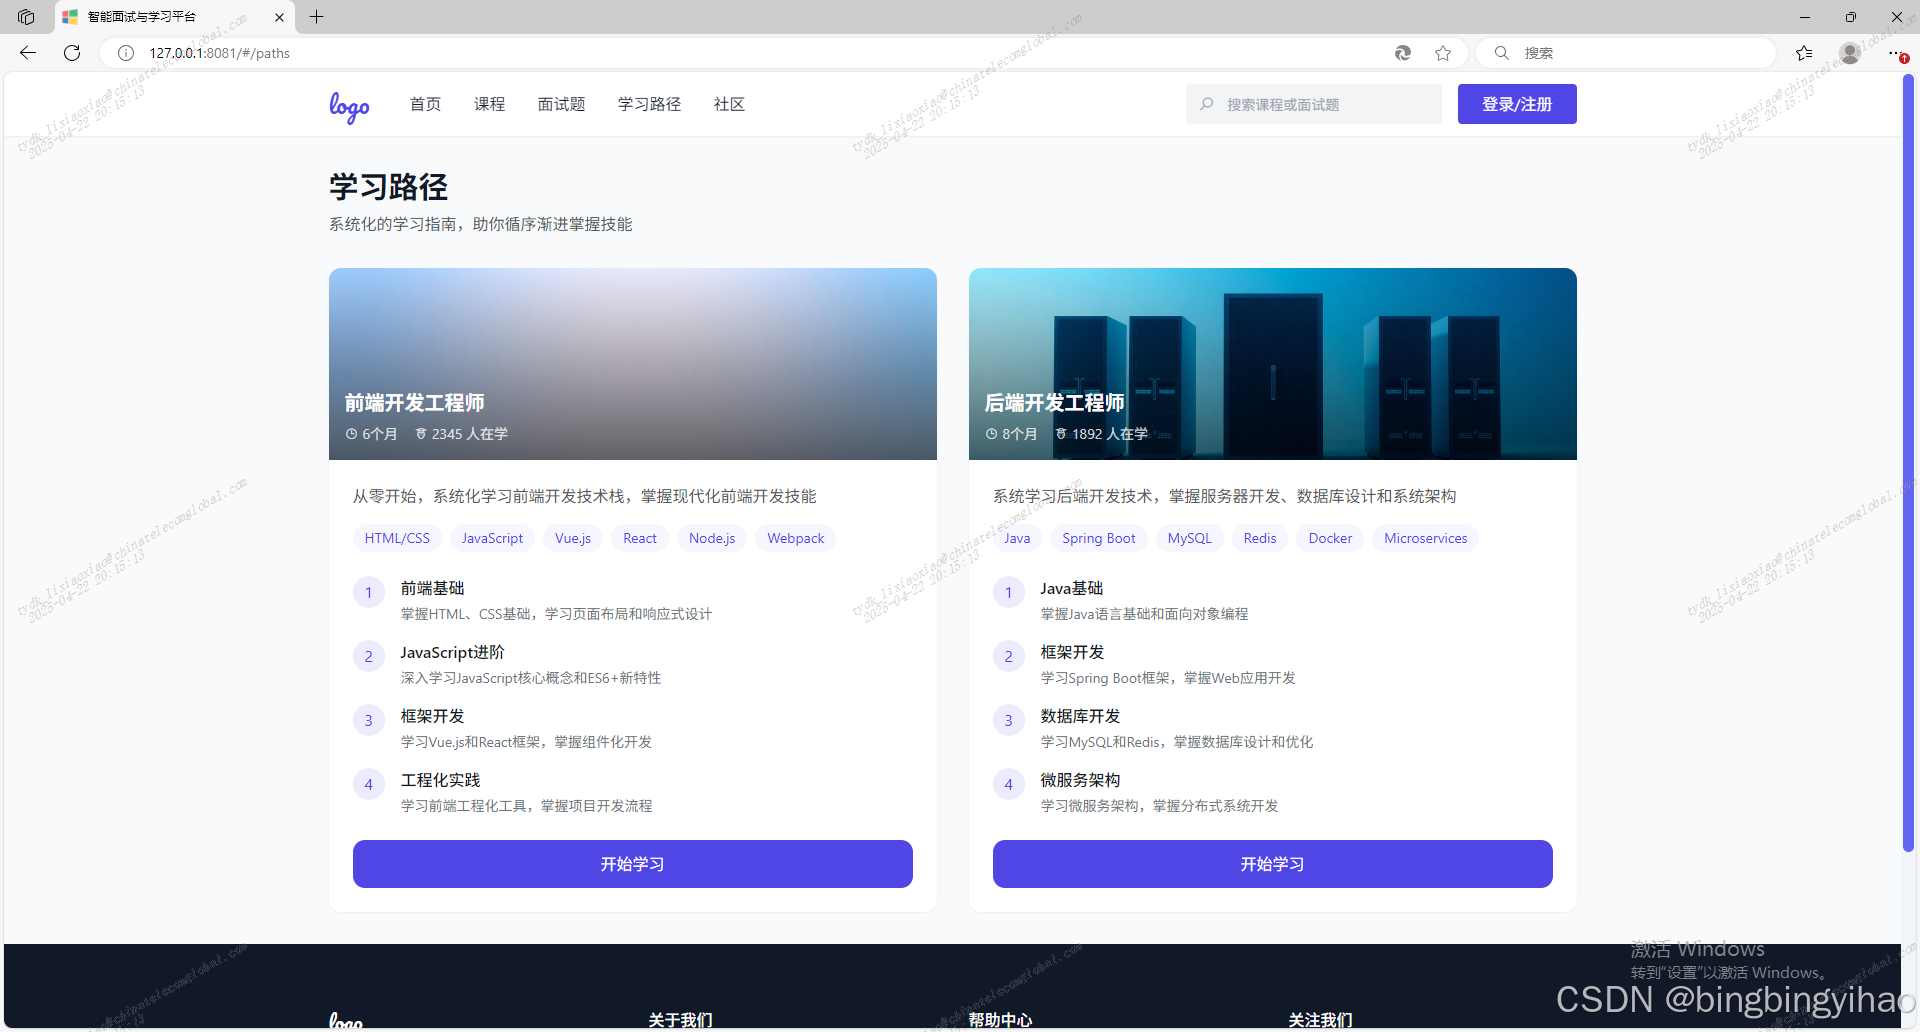
Task: Click the Webpack tag
Action: tap(796, 538)
